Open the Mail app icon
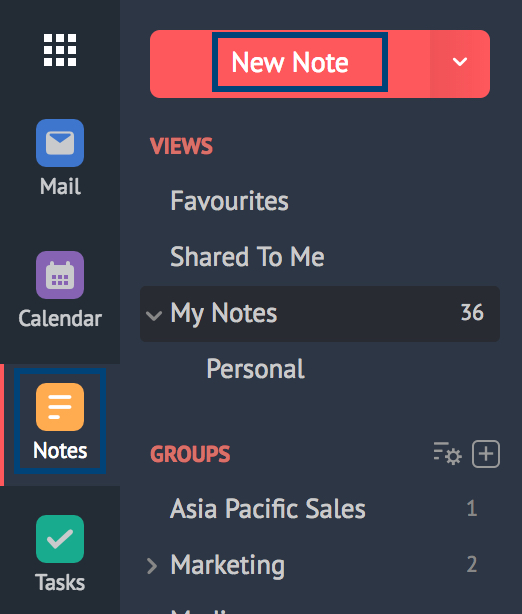The image size is (522, 614). [60, 143]
